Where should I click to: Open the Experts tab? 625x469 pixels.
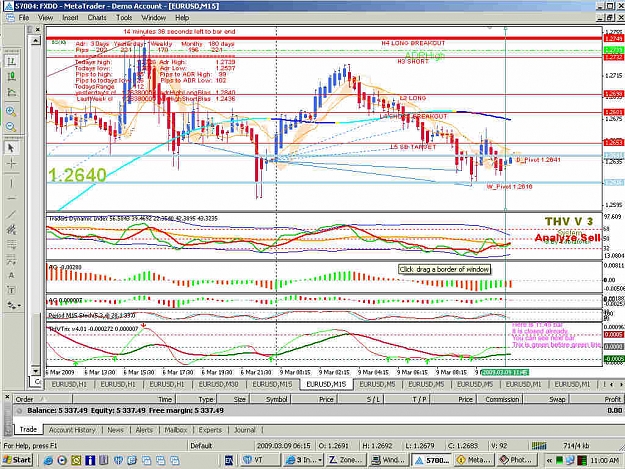pos(210,430)
